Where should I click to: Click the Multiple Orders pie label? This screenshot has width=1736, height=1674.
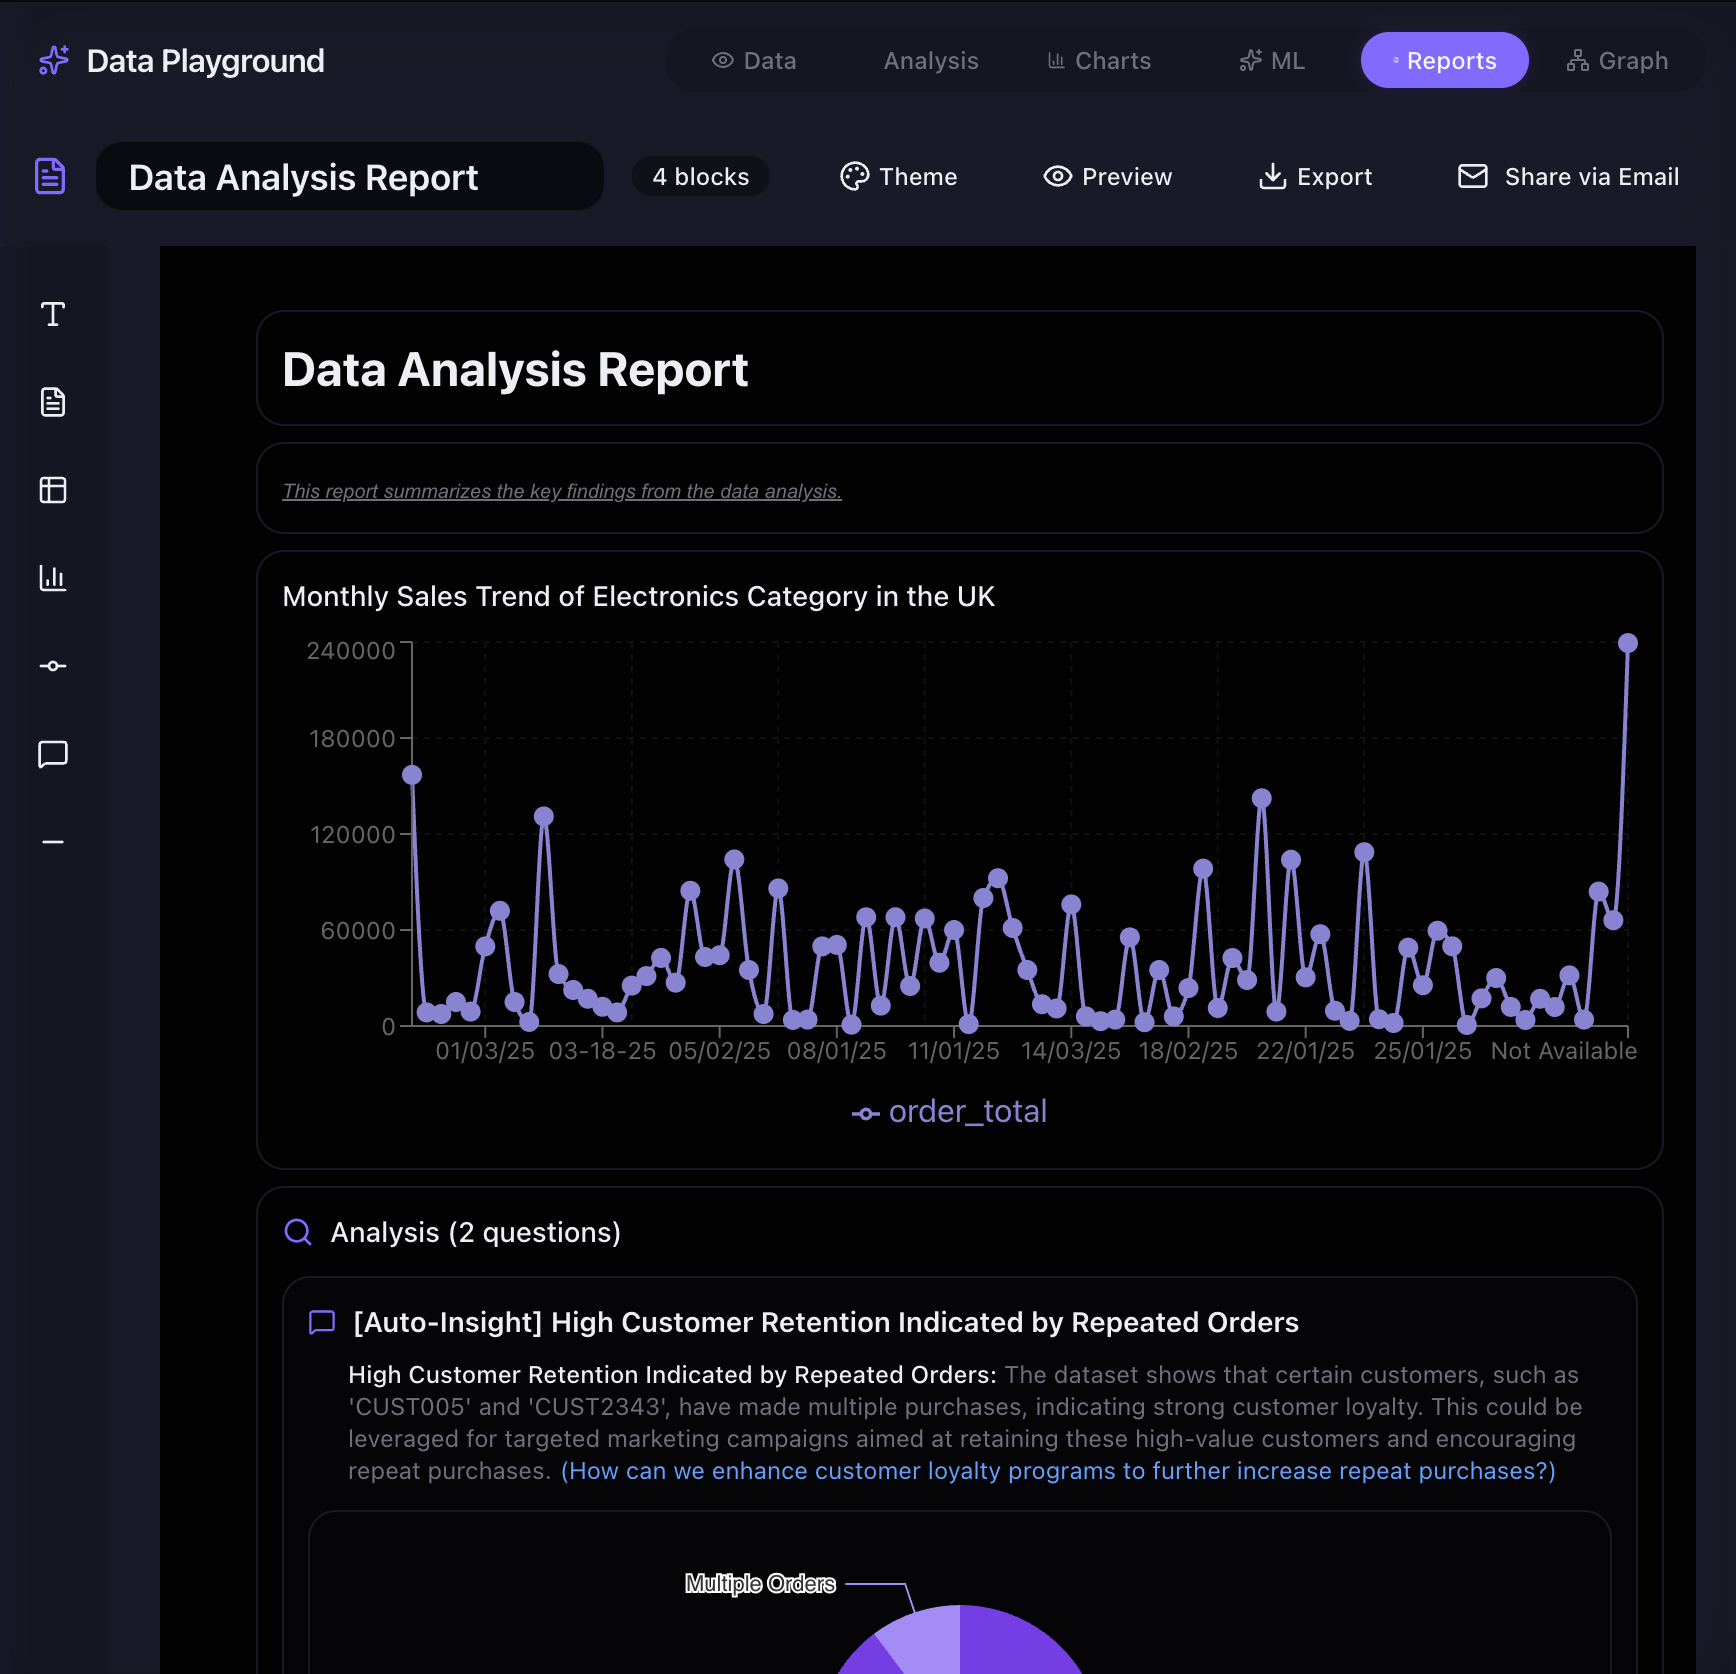click(760, 1583)
